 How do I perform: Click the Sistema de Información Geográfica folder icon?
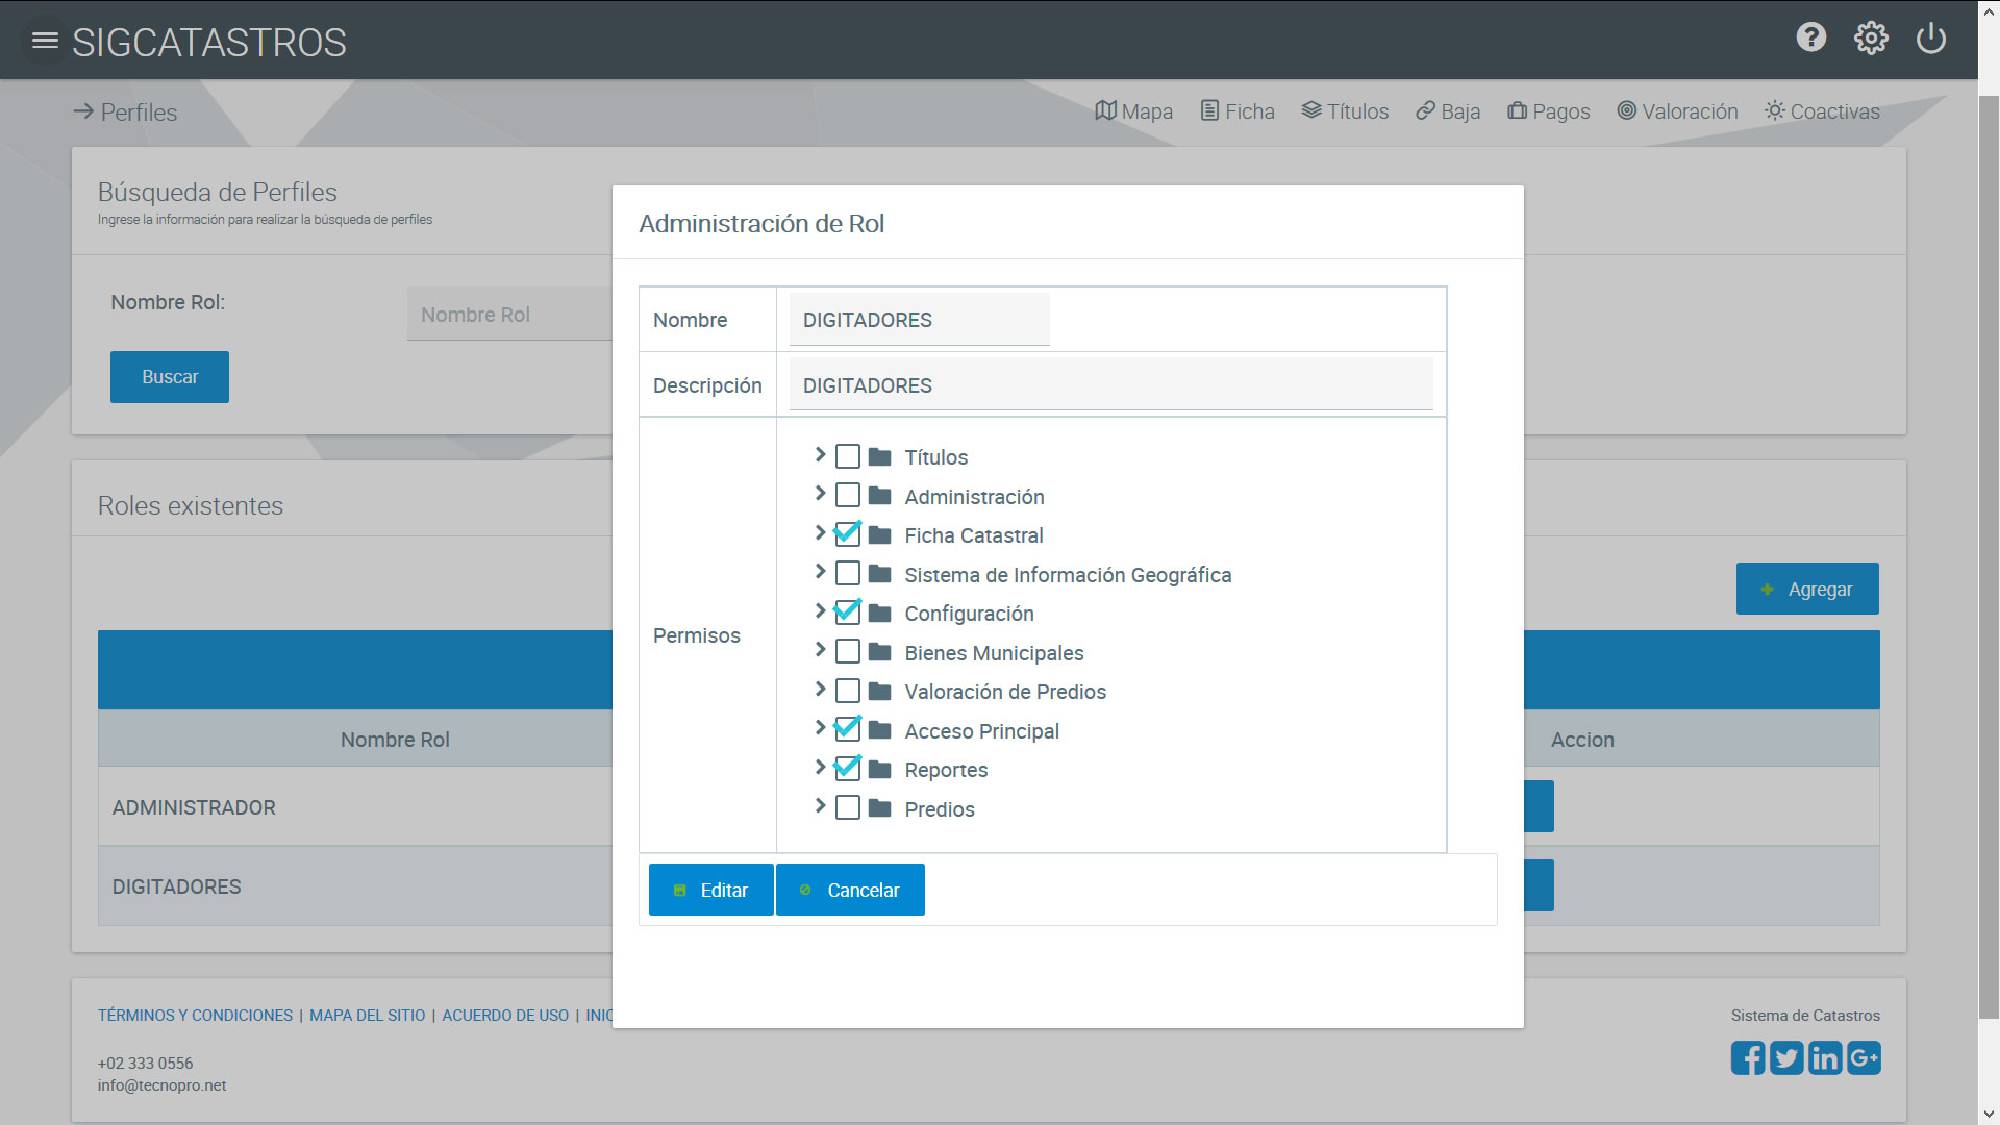click(x=880, y=574)
